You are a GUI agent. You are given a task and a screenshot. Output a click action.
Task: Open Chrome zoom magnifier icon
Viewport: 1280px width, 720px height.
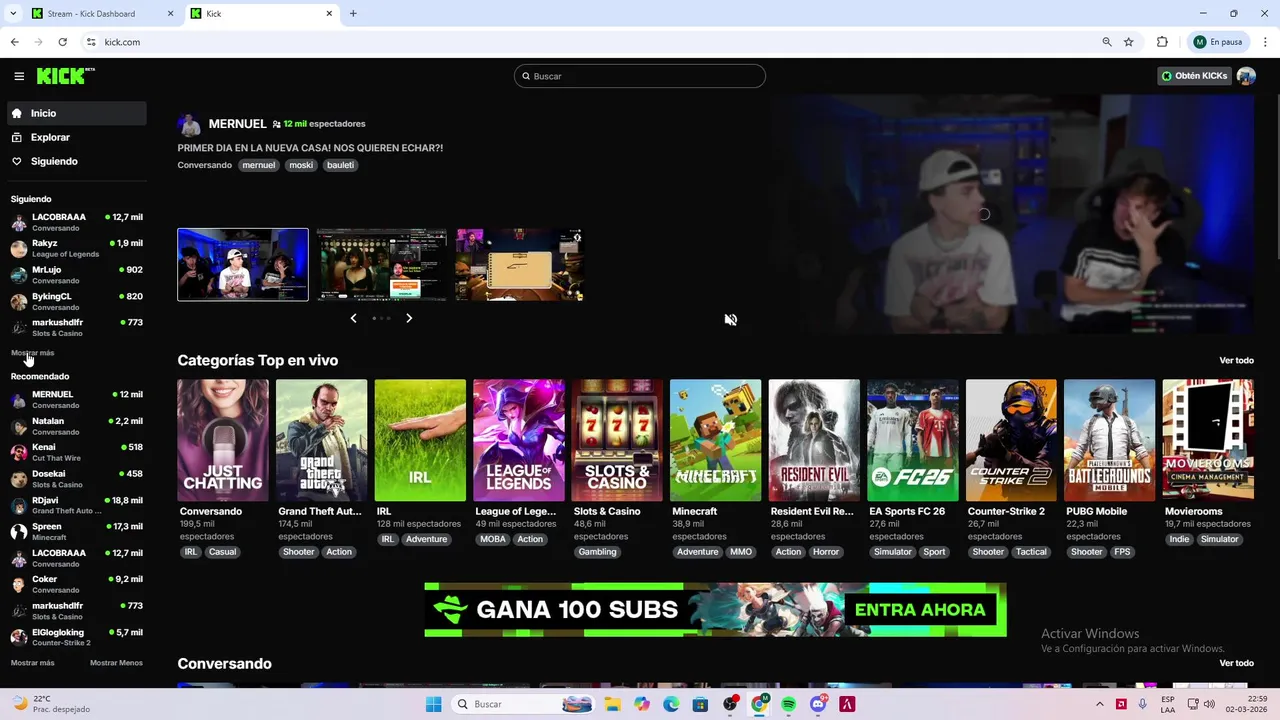click(x=1107, y=42)
